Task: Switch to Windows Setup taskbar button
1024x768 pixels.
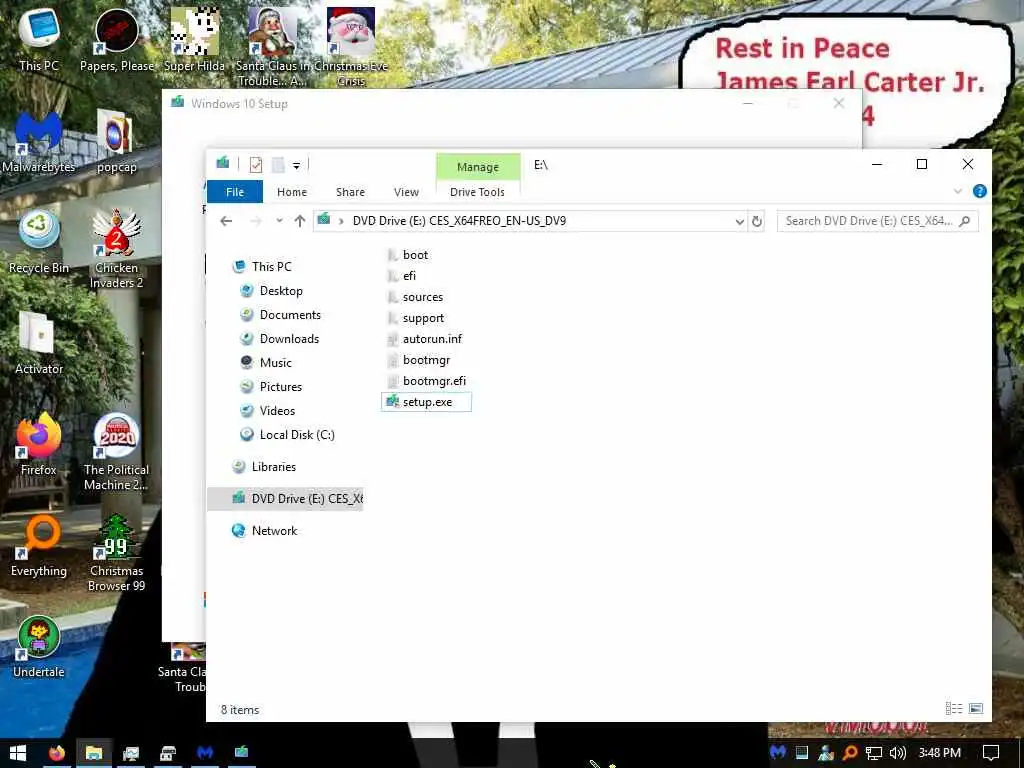Action: 242,753
